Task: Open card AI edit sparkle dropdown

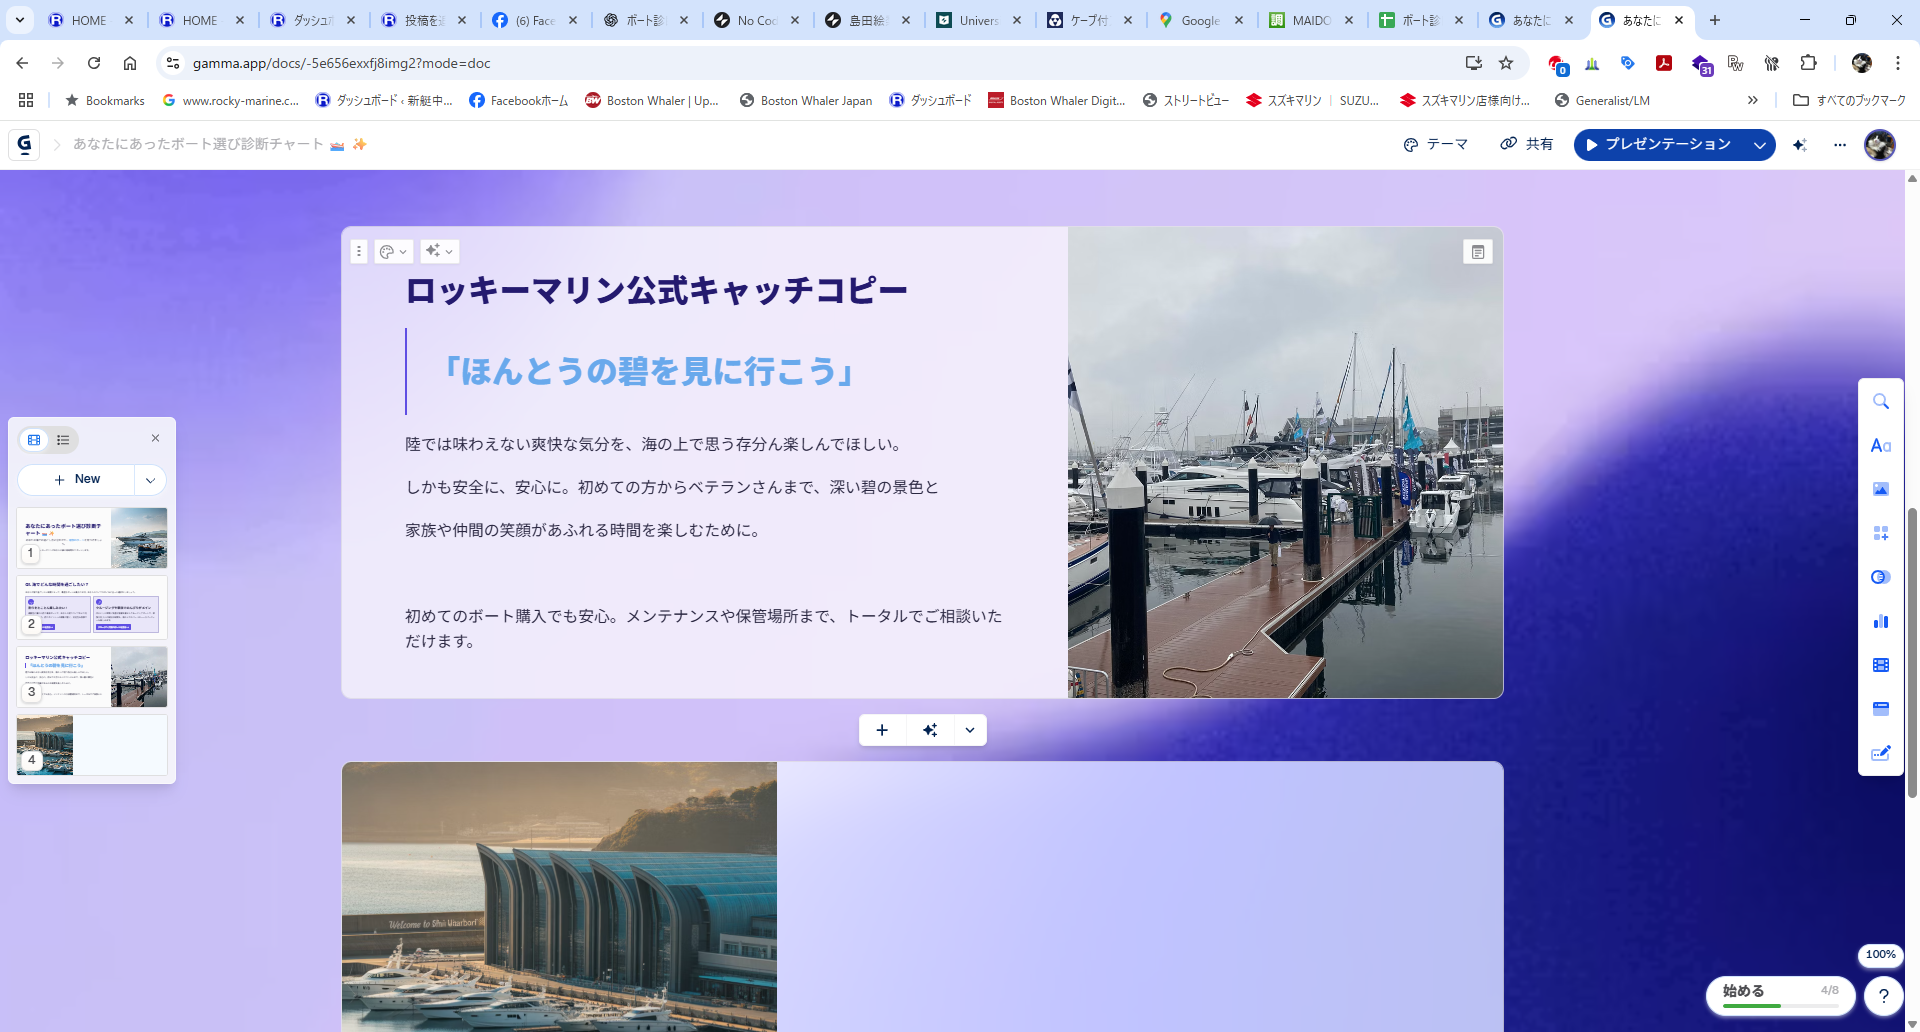Action: click(x=440, y=251)
